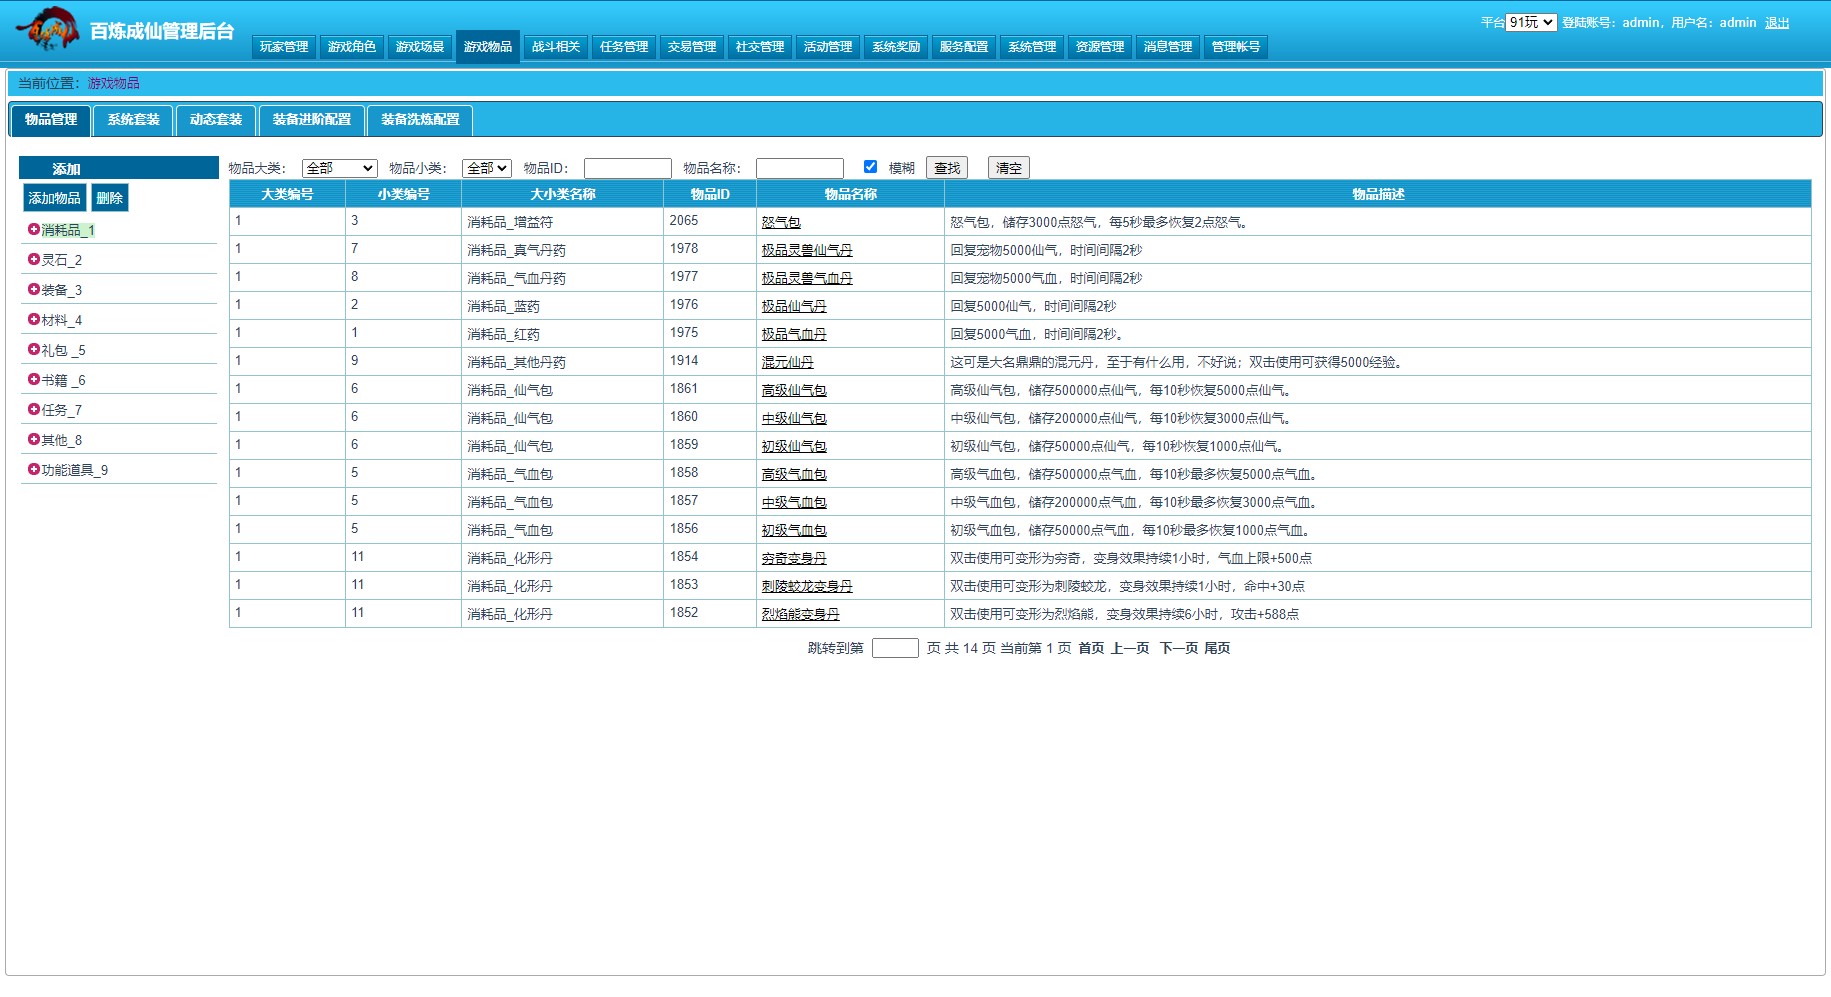Open the 平台 platform selector dropdown
Screen dimensions: 1831x997
[1531, 22]
